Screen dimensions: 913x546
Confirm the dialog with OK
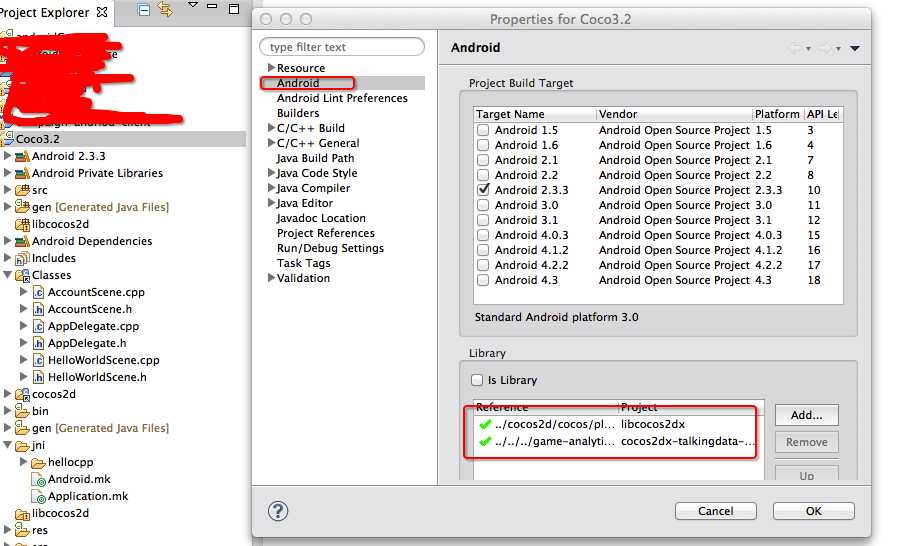tap(813, 511)
